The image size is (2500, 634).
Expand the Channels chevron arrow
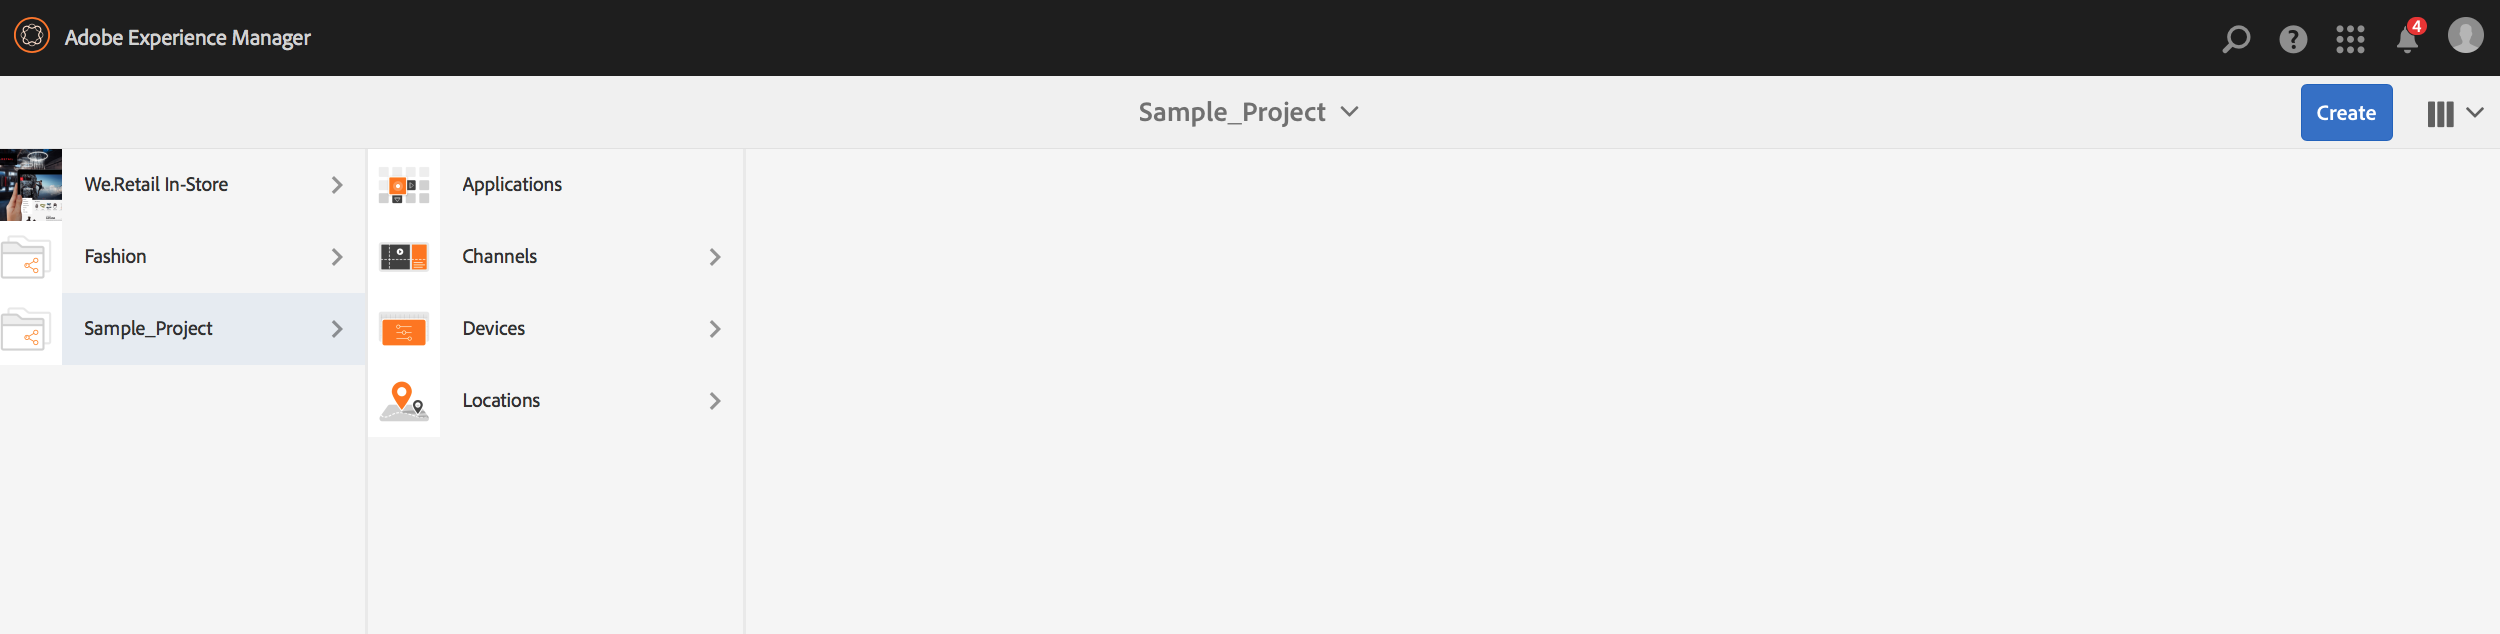715,257
